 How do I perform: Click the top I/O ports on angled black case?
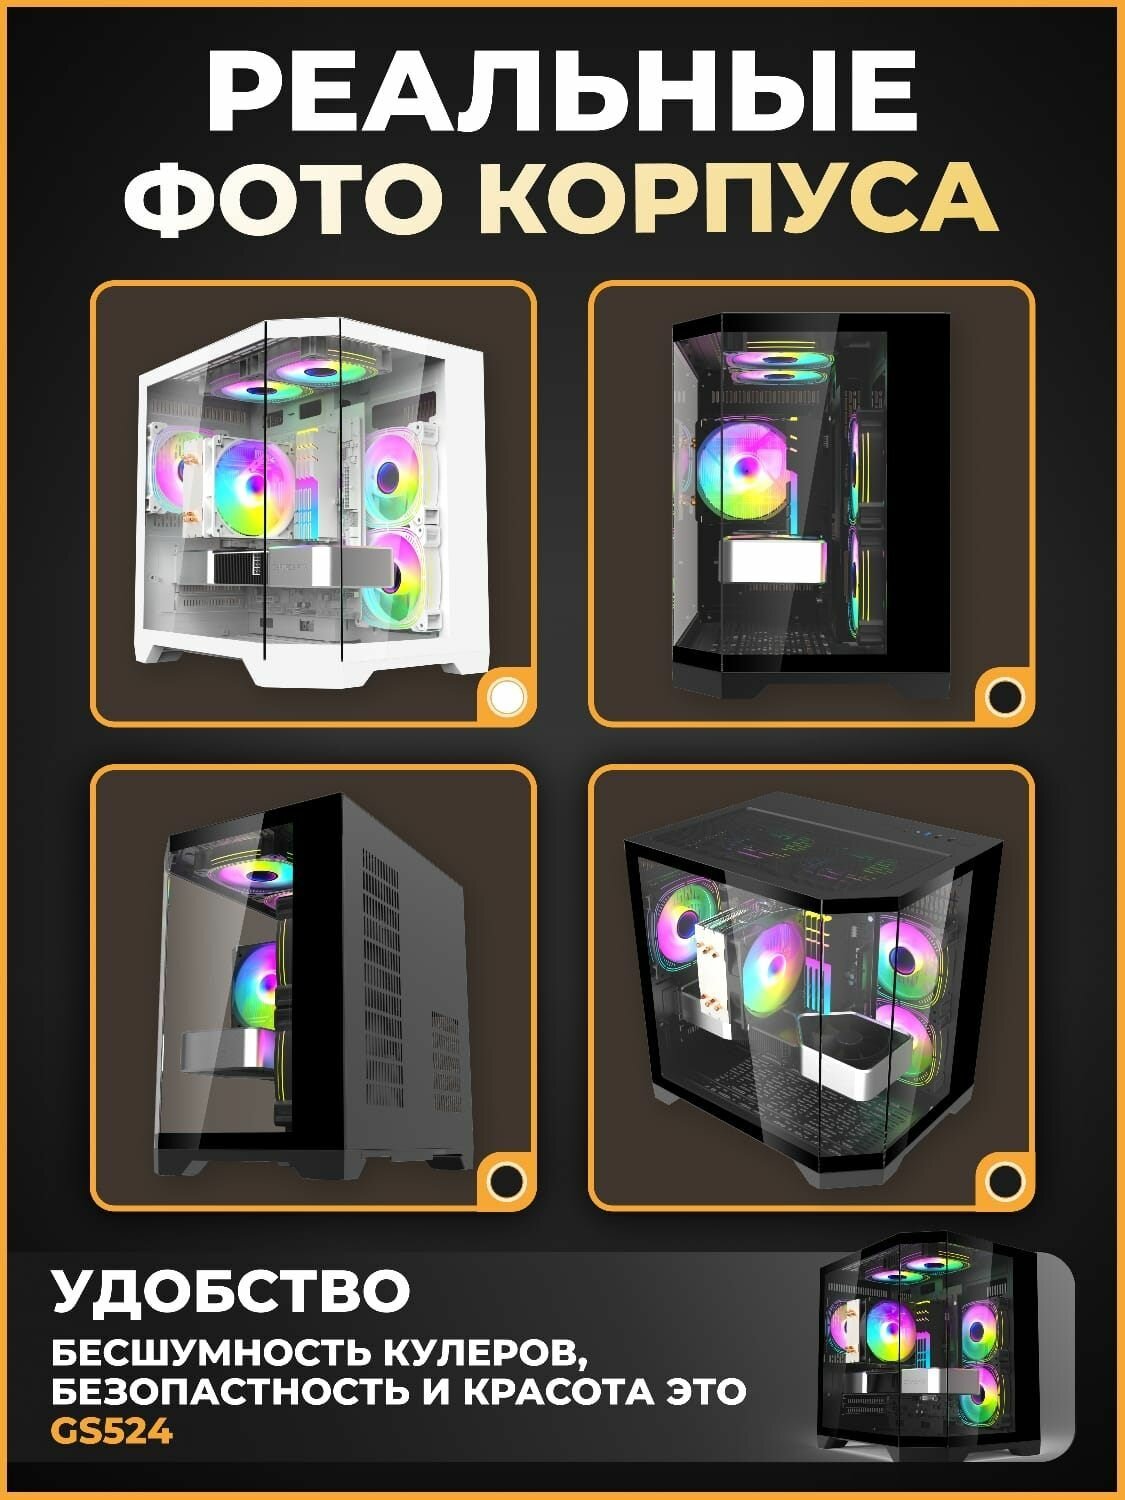coord(926,828)
